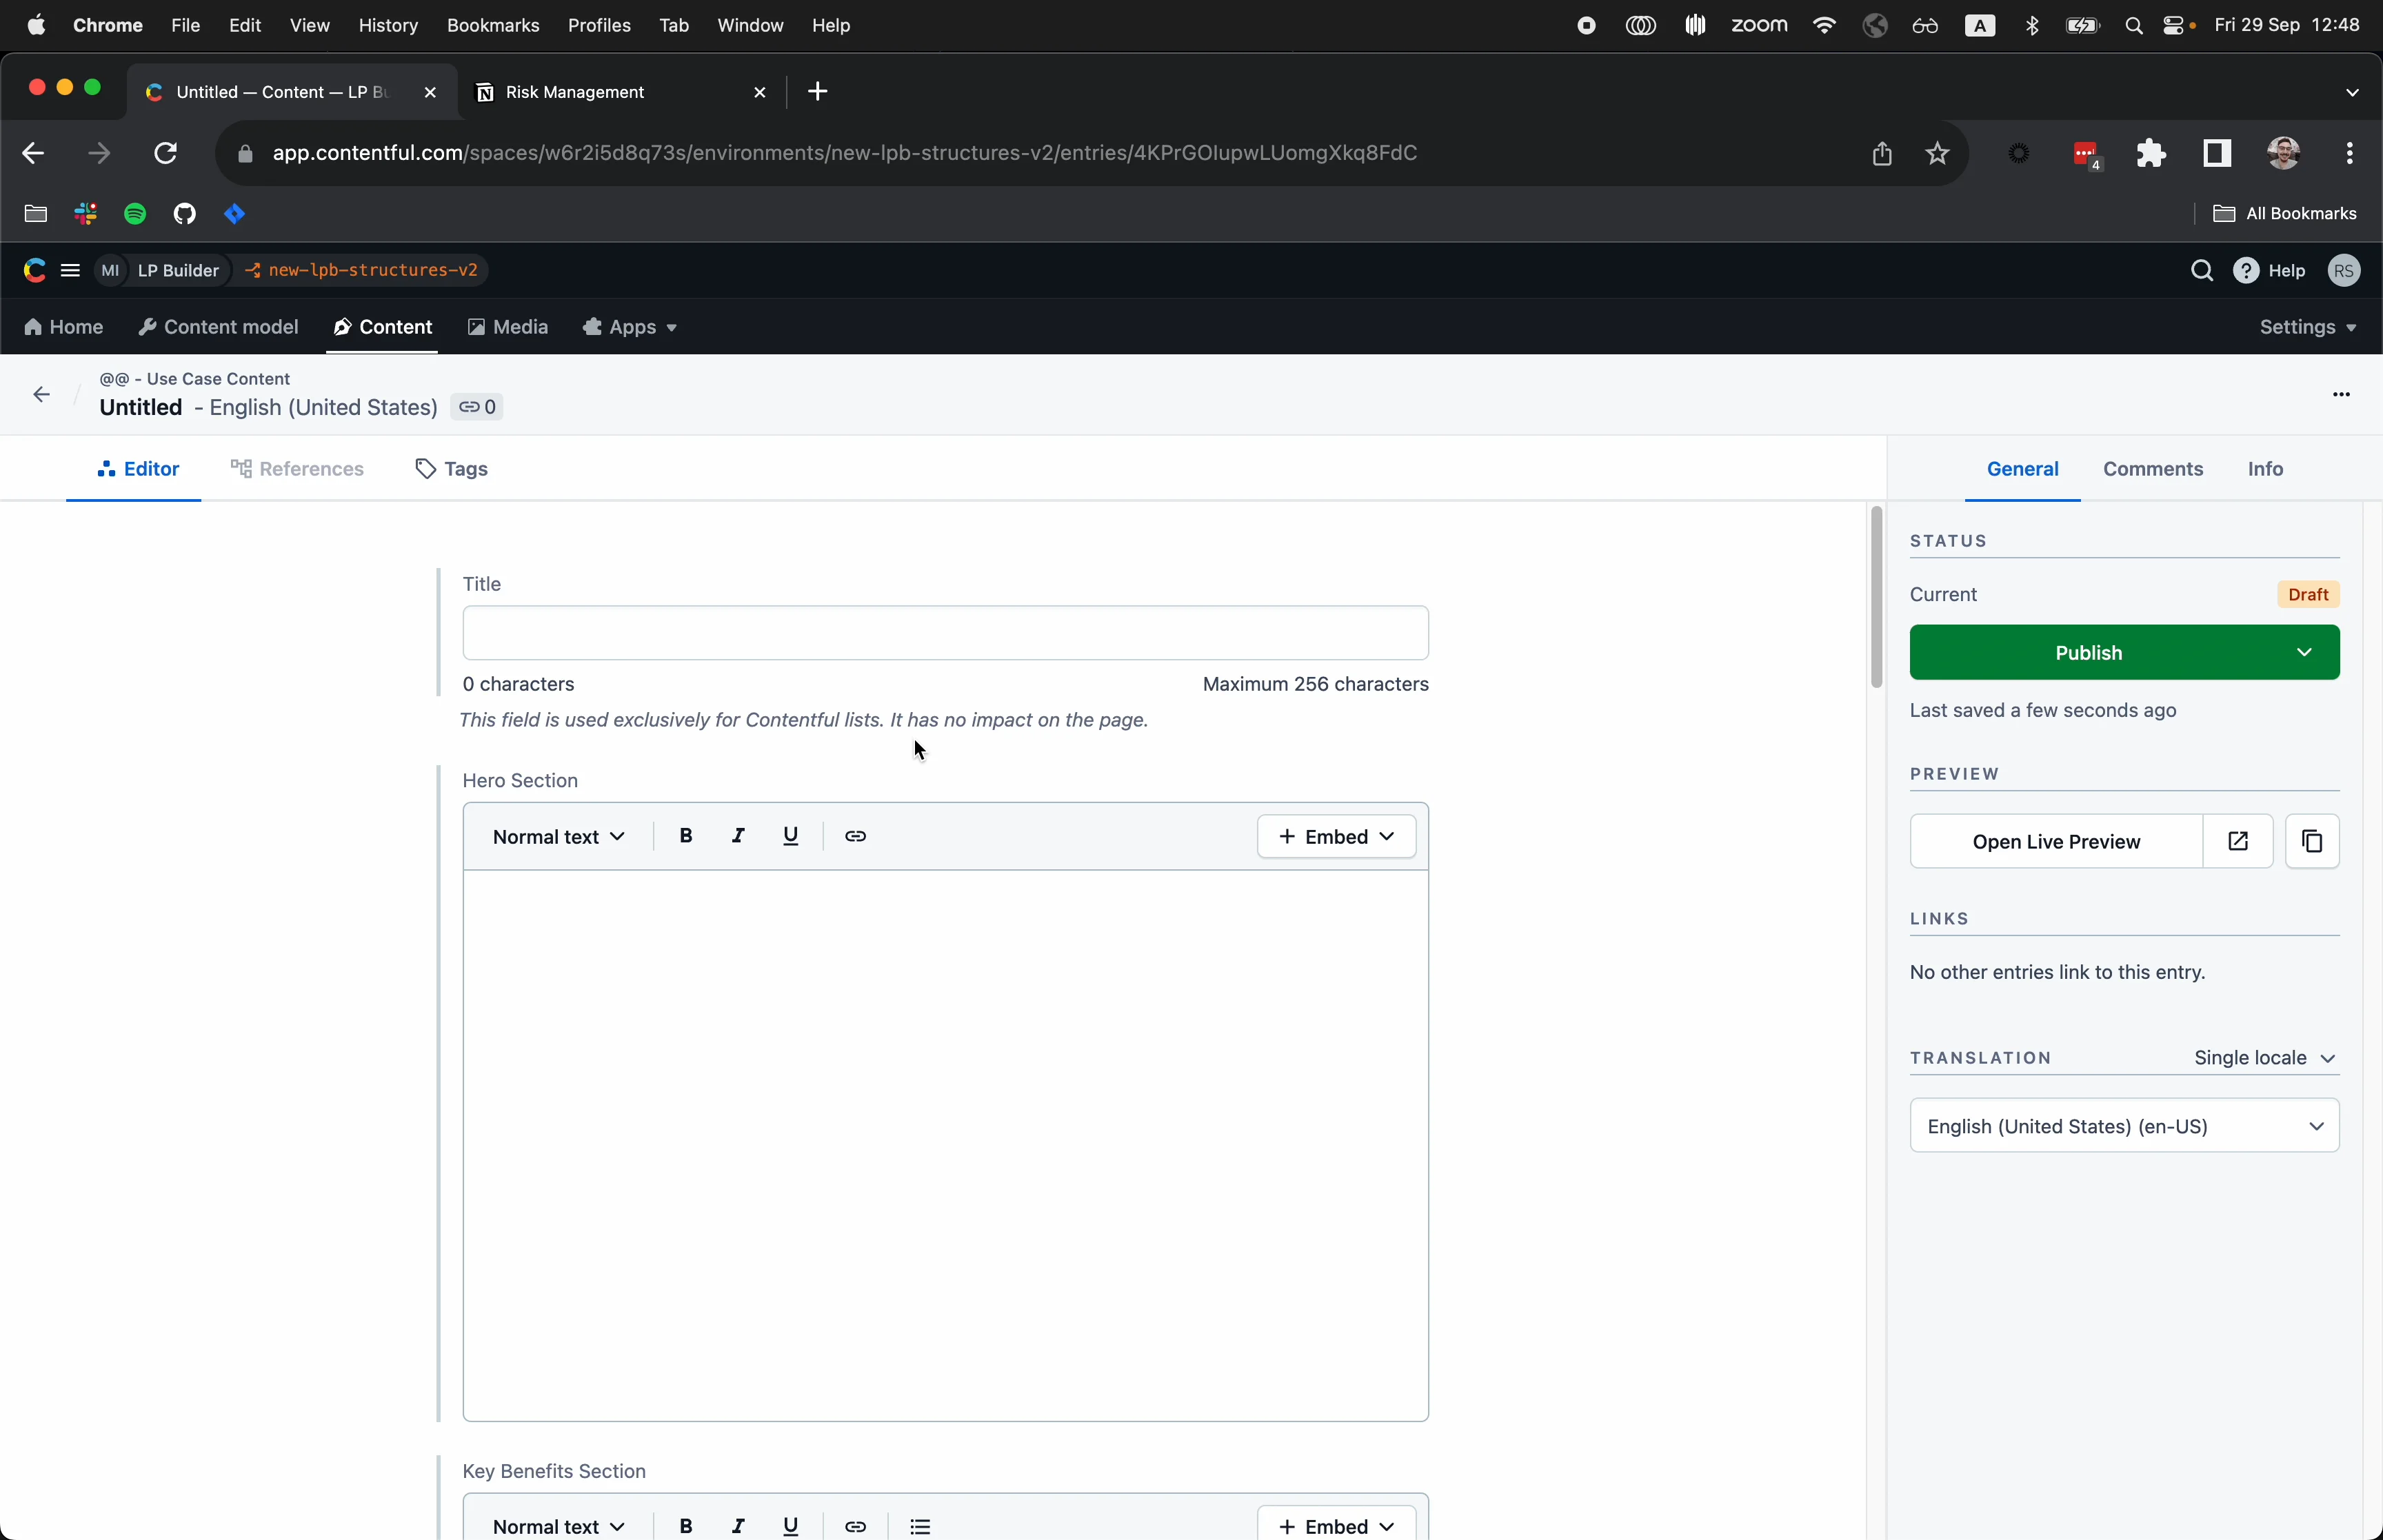This screenshot has height=1540, width=2383.
Task: Open Contentful search magnifier
Action: pyautogui.click(x=2201, y=271)
